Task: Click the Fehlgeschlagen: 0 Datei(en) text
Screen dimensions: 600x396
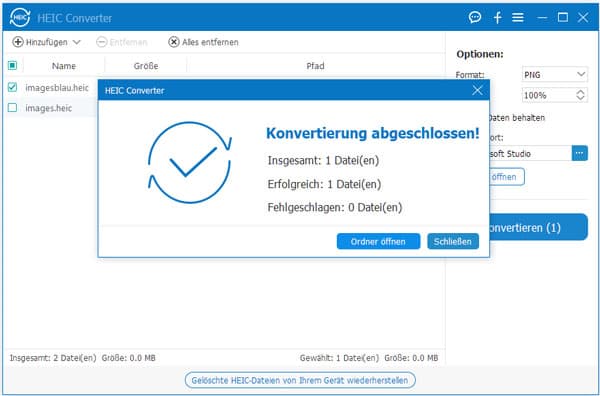Action: tap(335, 208)
